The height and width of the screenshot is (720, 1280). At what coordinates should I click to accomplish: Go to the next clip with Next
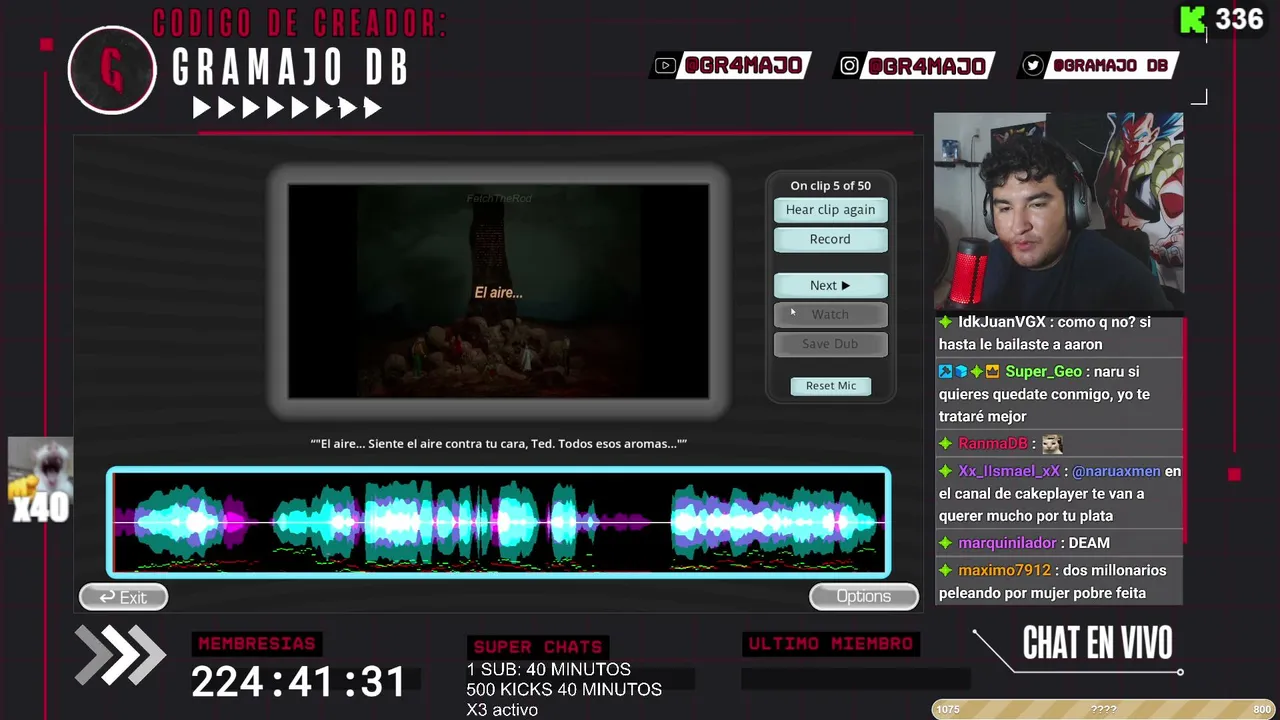tap(830, 285)
